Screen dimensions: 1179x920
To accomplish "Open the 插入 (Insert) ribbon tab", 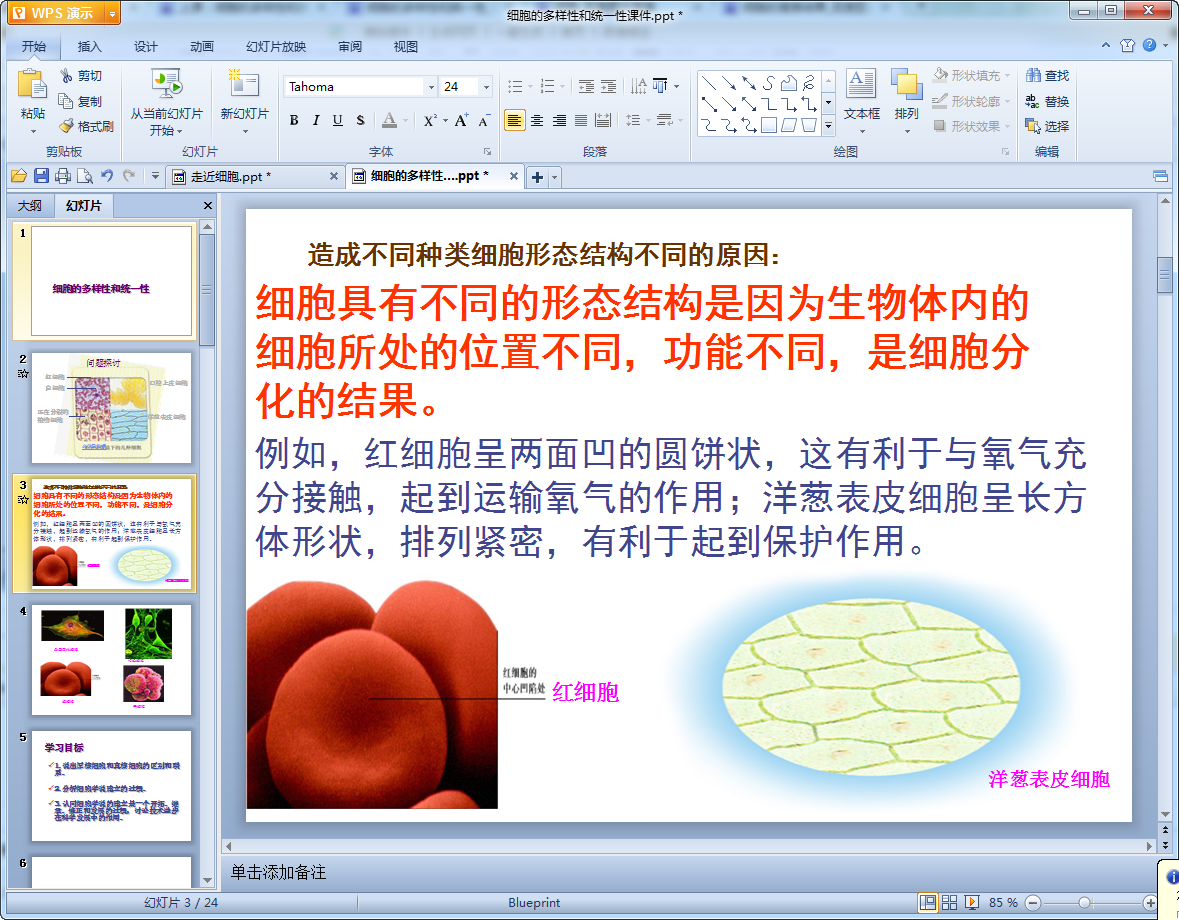I will (x=89, y=47).
